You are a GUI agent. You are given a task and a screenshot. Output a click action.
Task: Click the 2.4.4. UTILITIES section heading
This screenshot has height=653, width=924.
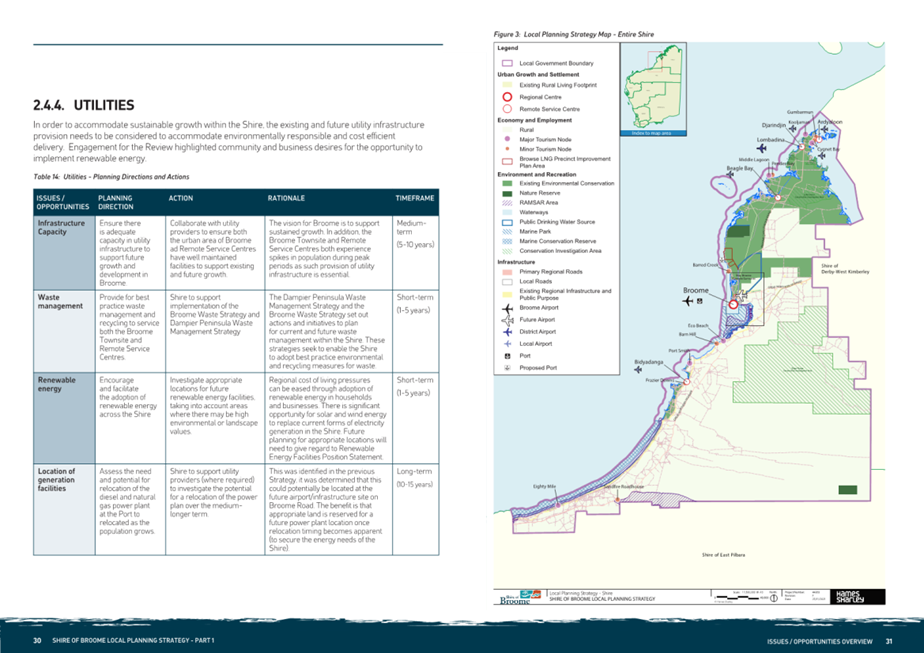[x=84, y=105]
